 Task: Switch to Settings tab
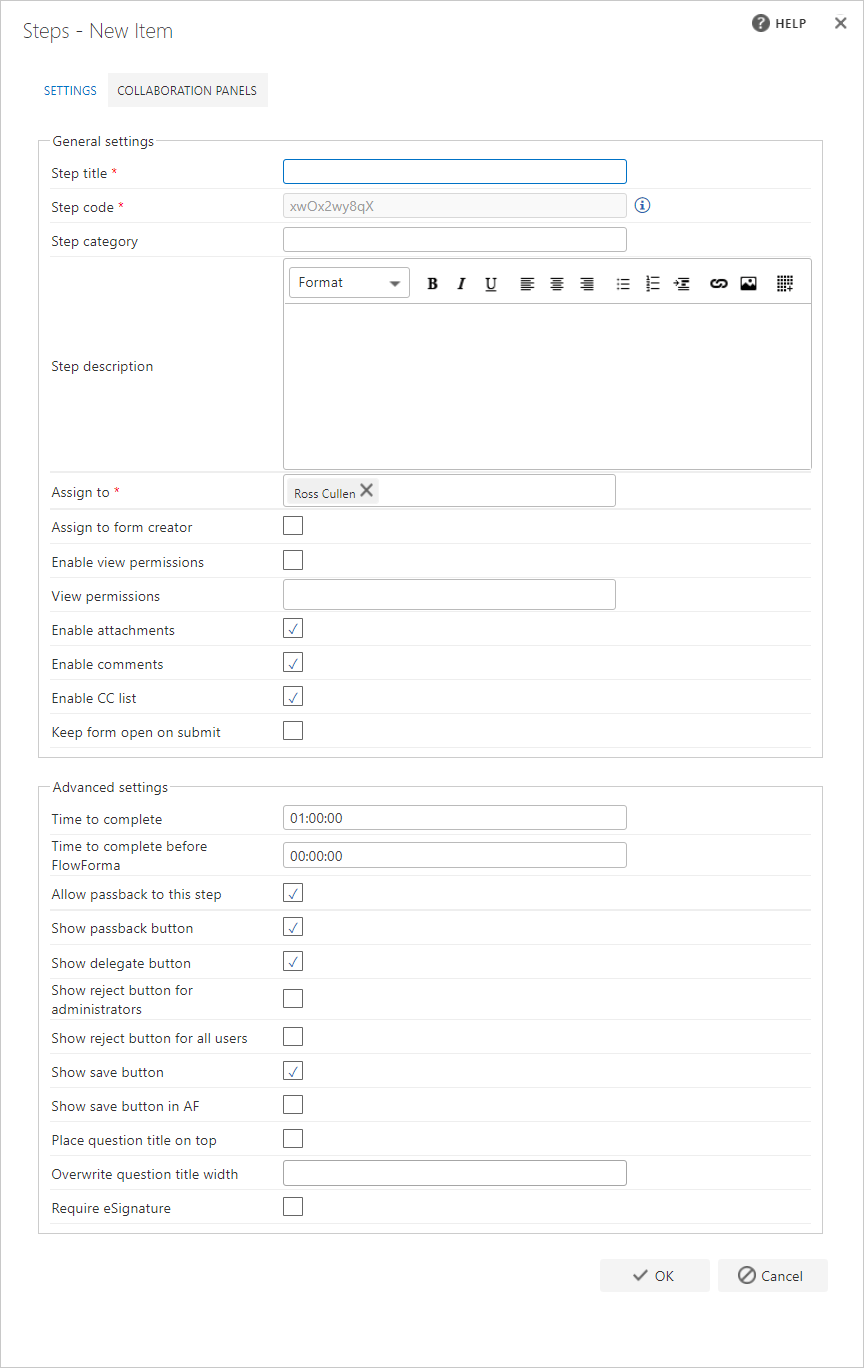tap(70, 90)
